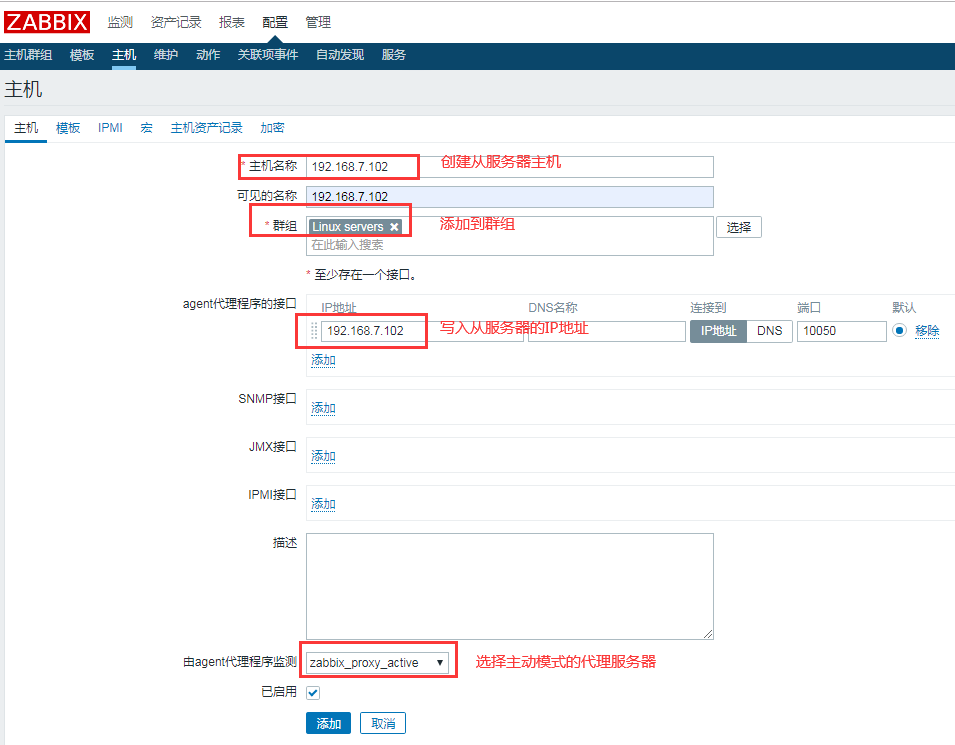Focus the 端口 field showing 10050
This screenshot has height=745, width=955.
point(842,331)
